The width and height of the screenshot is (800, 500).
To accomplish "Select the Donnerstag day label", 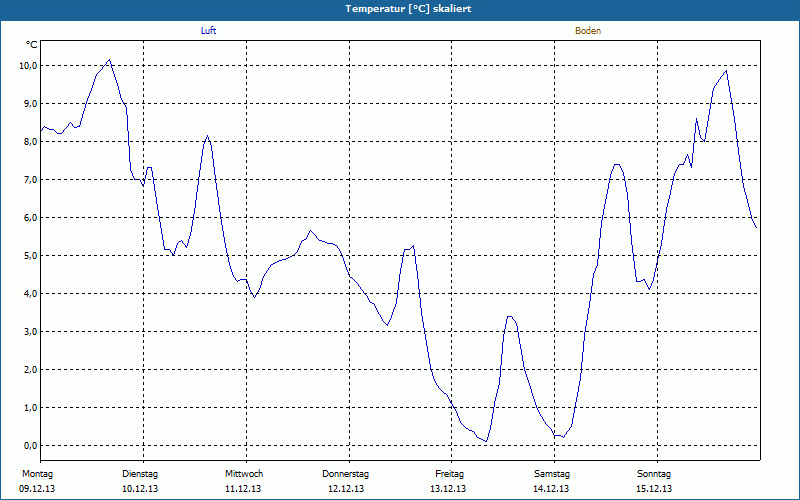I will pyautogui.click(x=345, y=474).
